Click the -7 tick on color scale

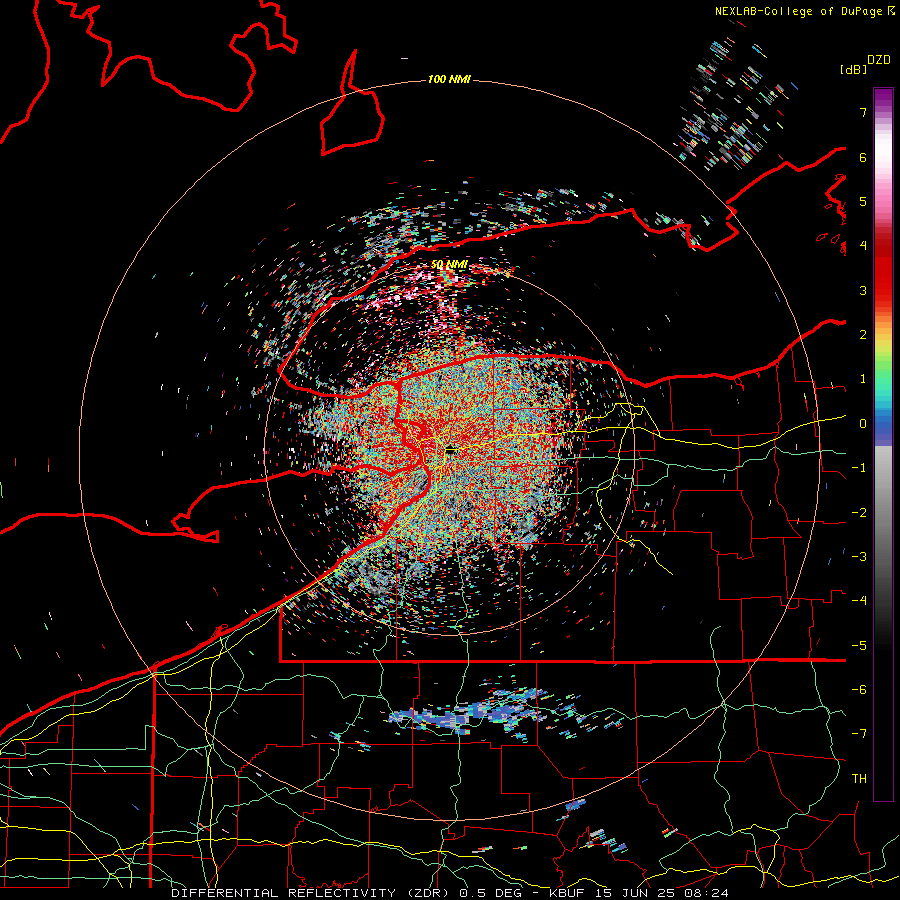859,734
